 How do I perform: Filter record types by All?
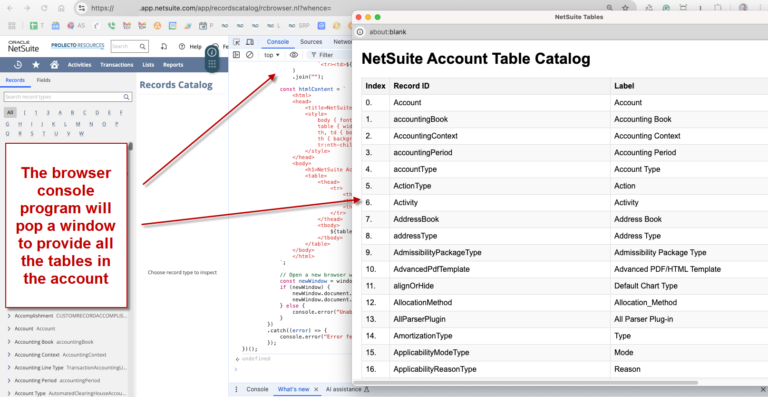point(10,113)
